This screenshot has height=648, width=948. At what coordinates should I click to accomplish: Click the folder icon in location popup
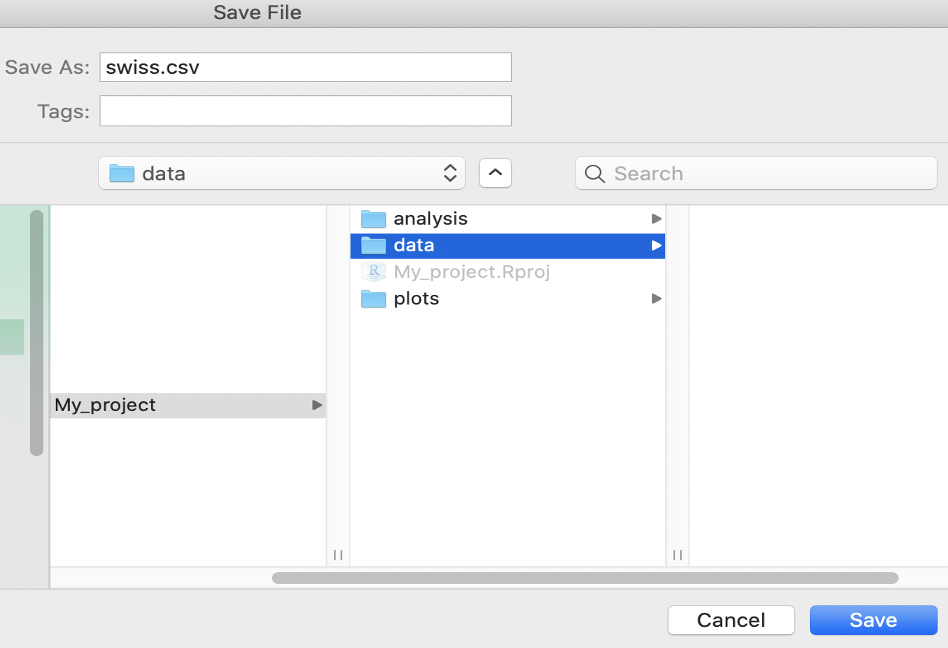[x=122, y=174]
